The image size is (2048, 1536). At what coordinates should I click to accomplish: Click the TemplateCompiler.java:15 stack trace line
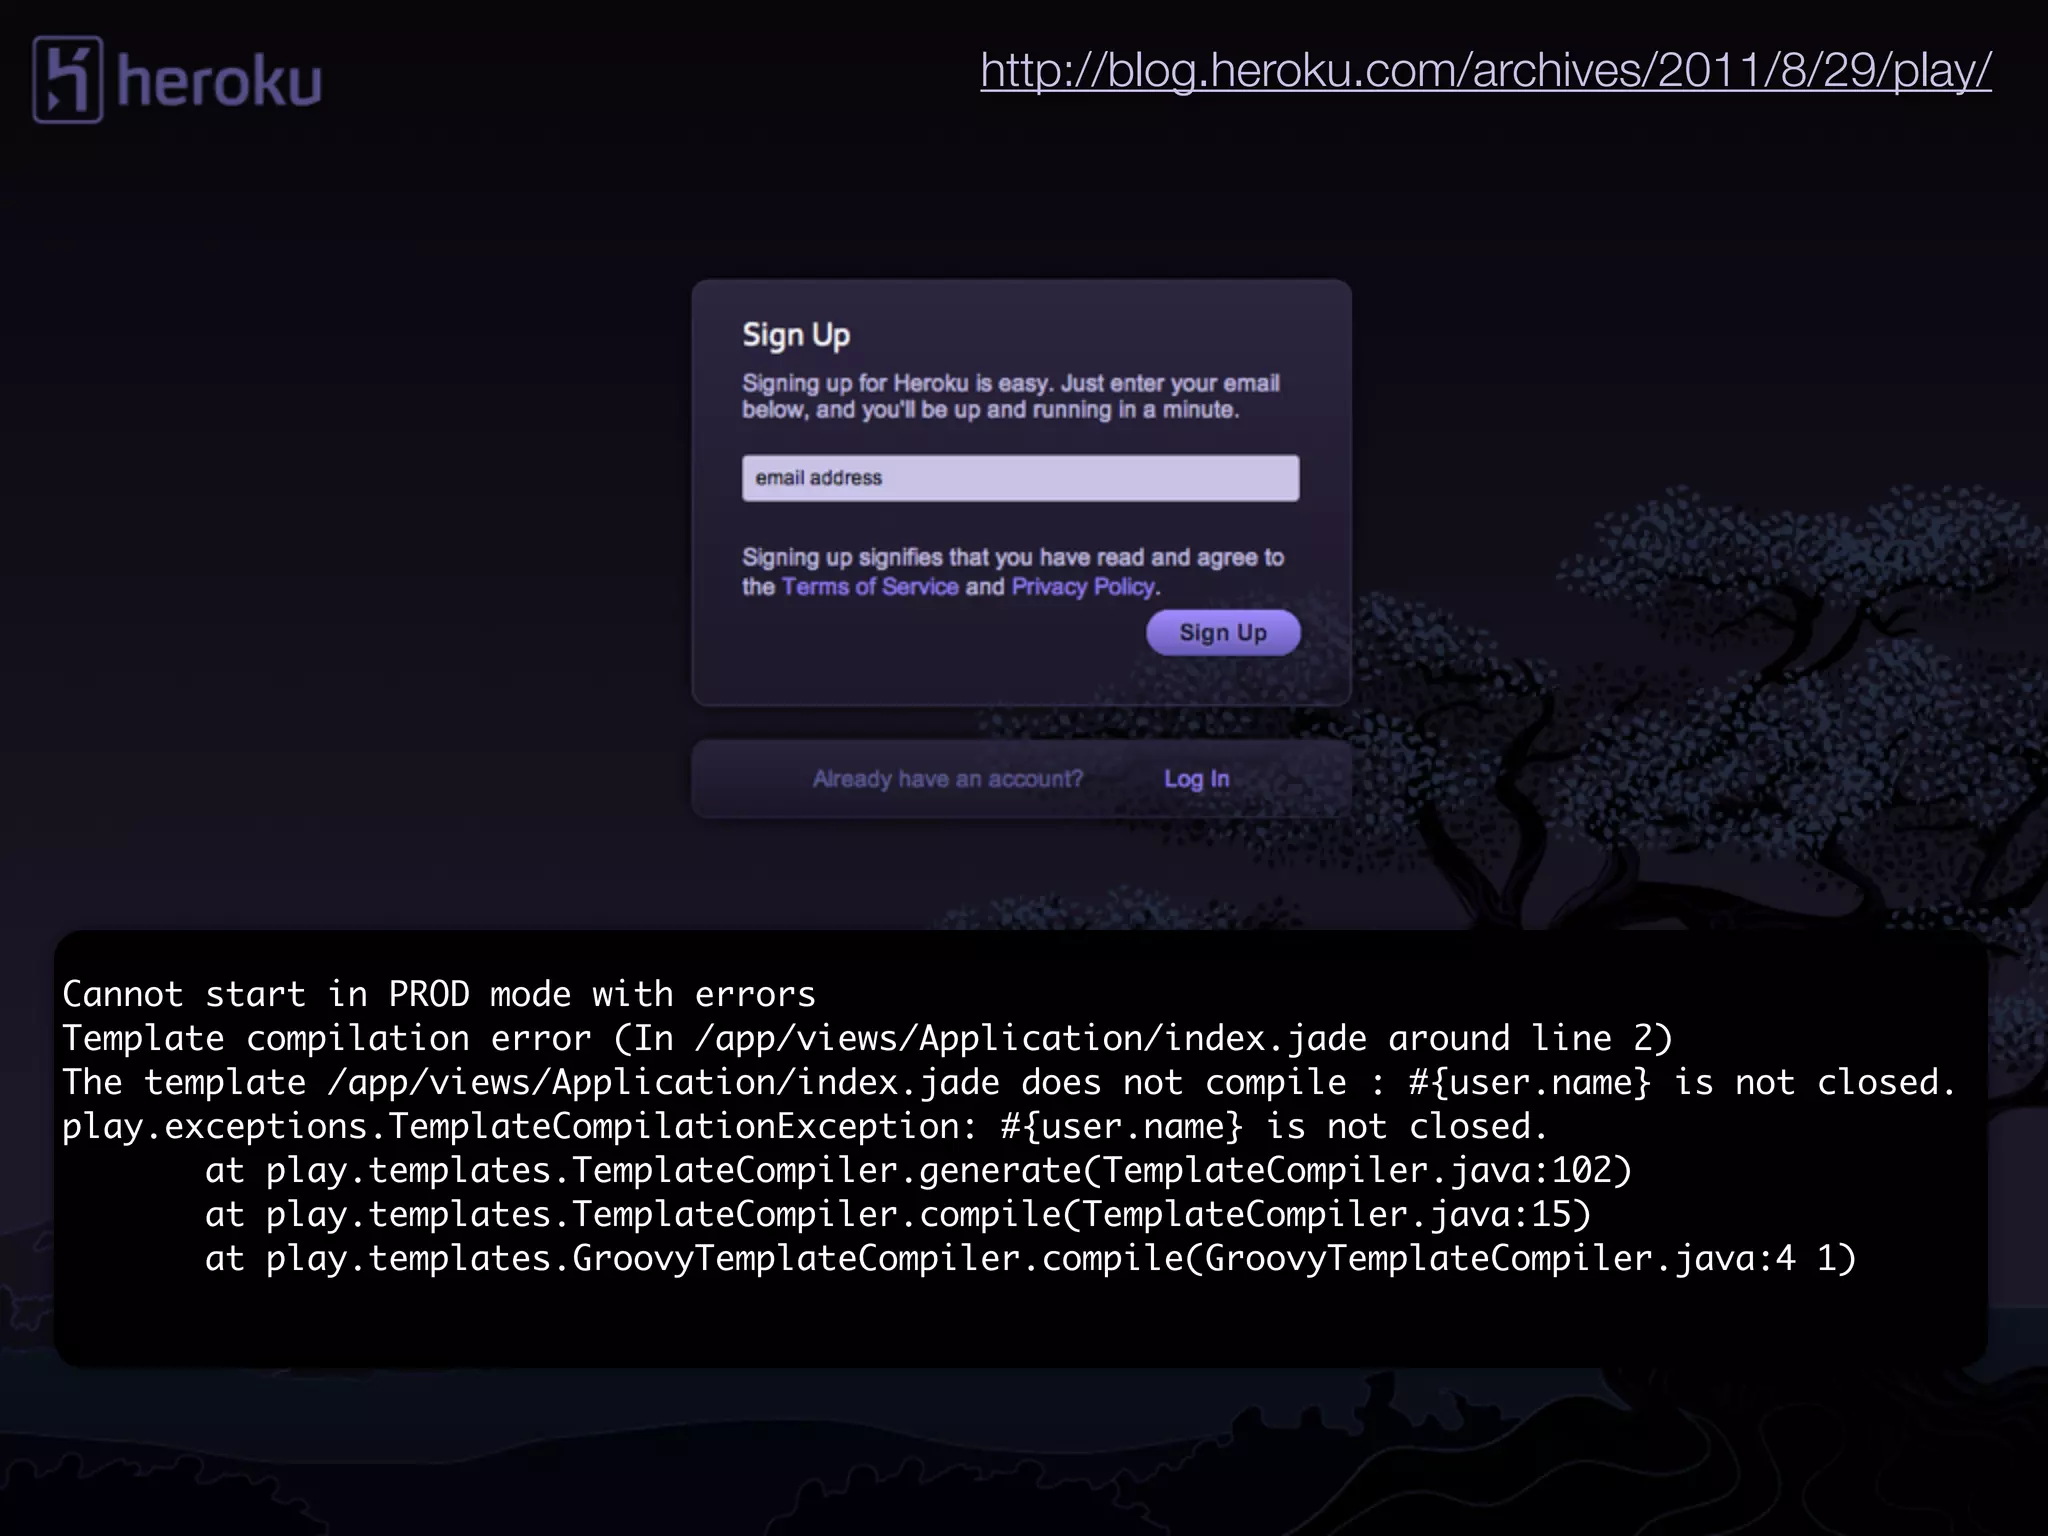coord(898,1214)
